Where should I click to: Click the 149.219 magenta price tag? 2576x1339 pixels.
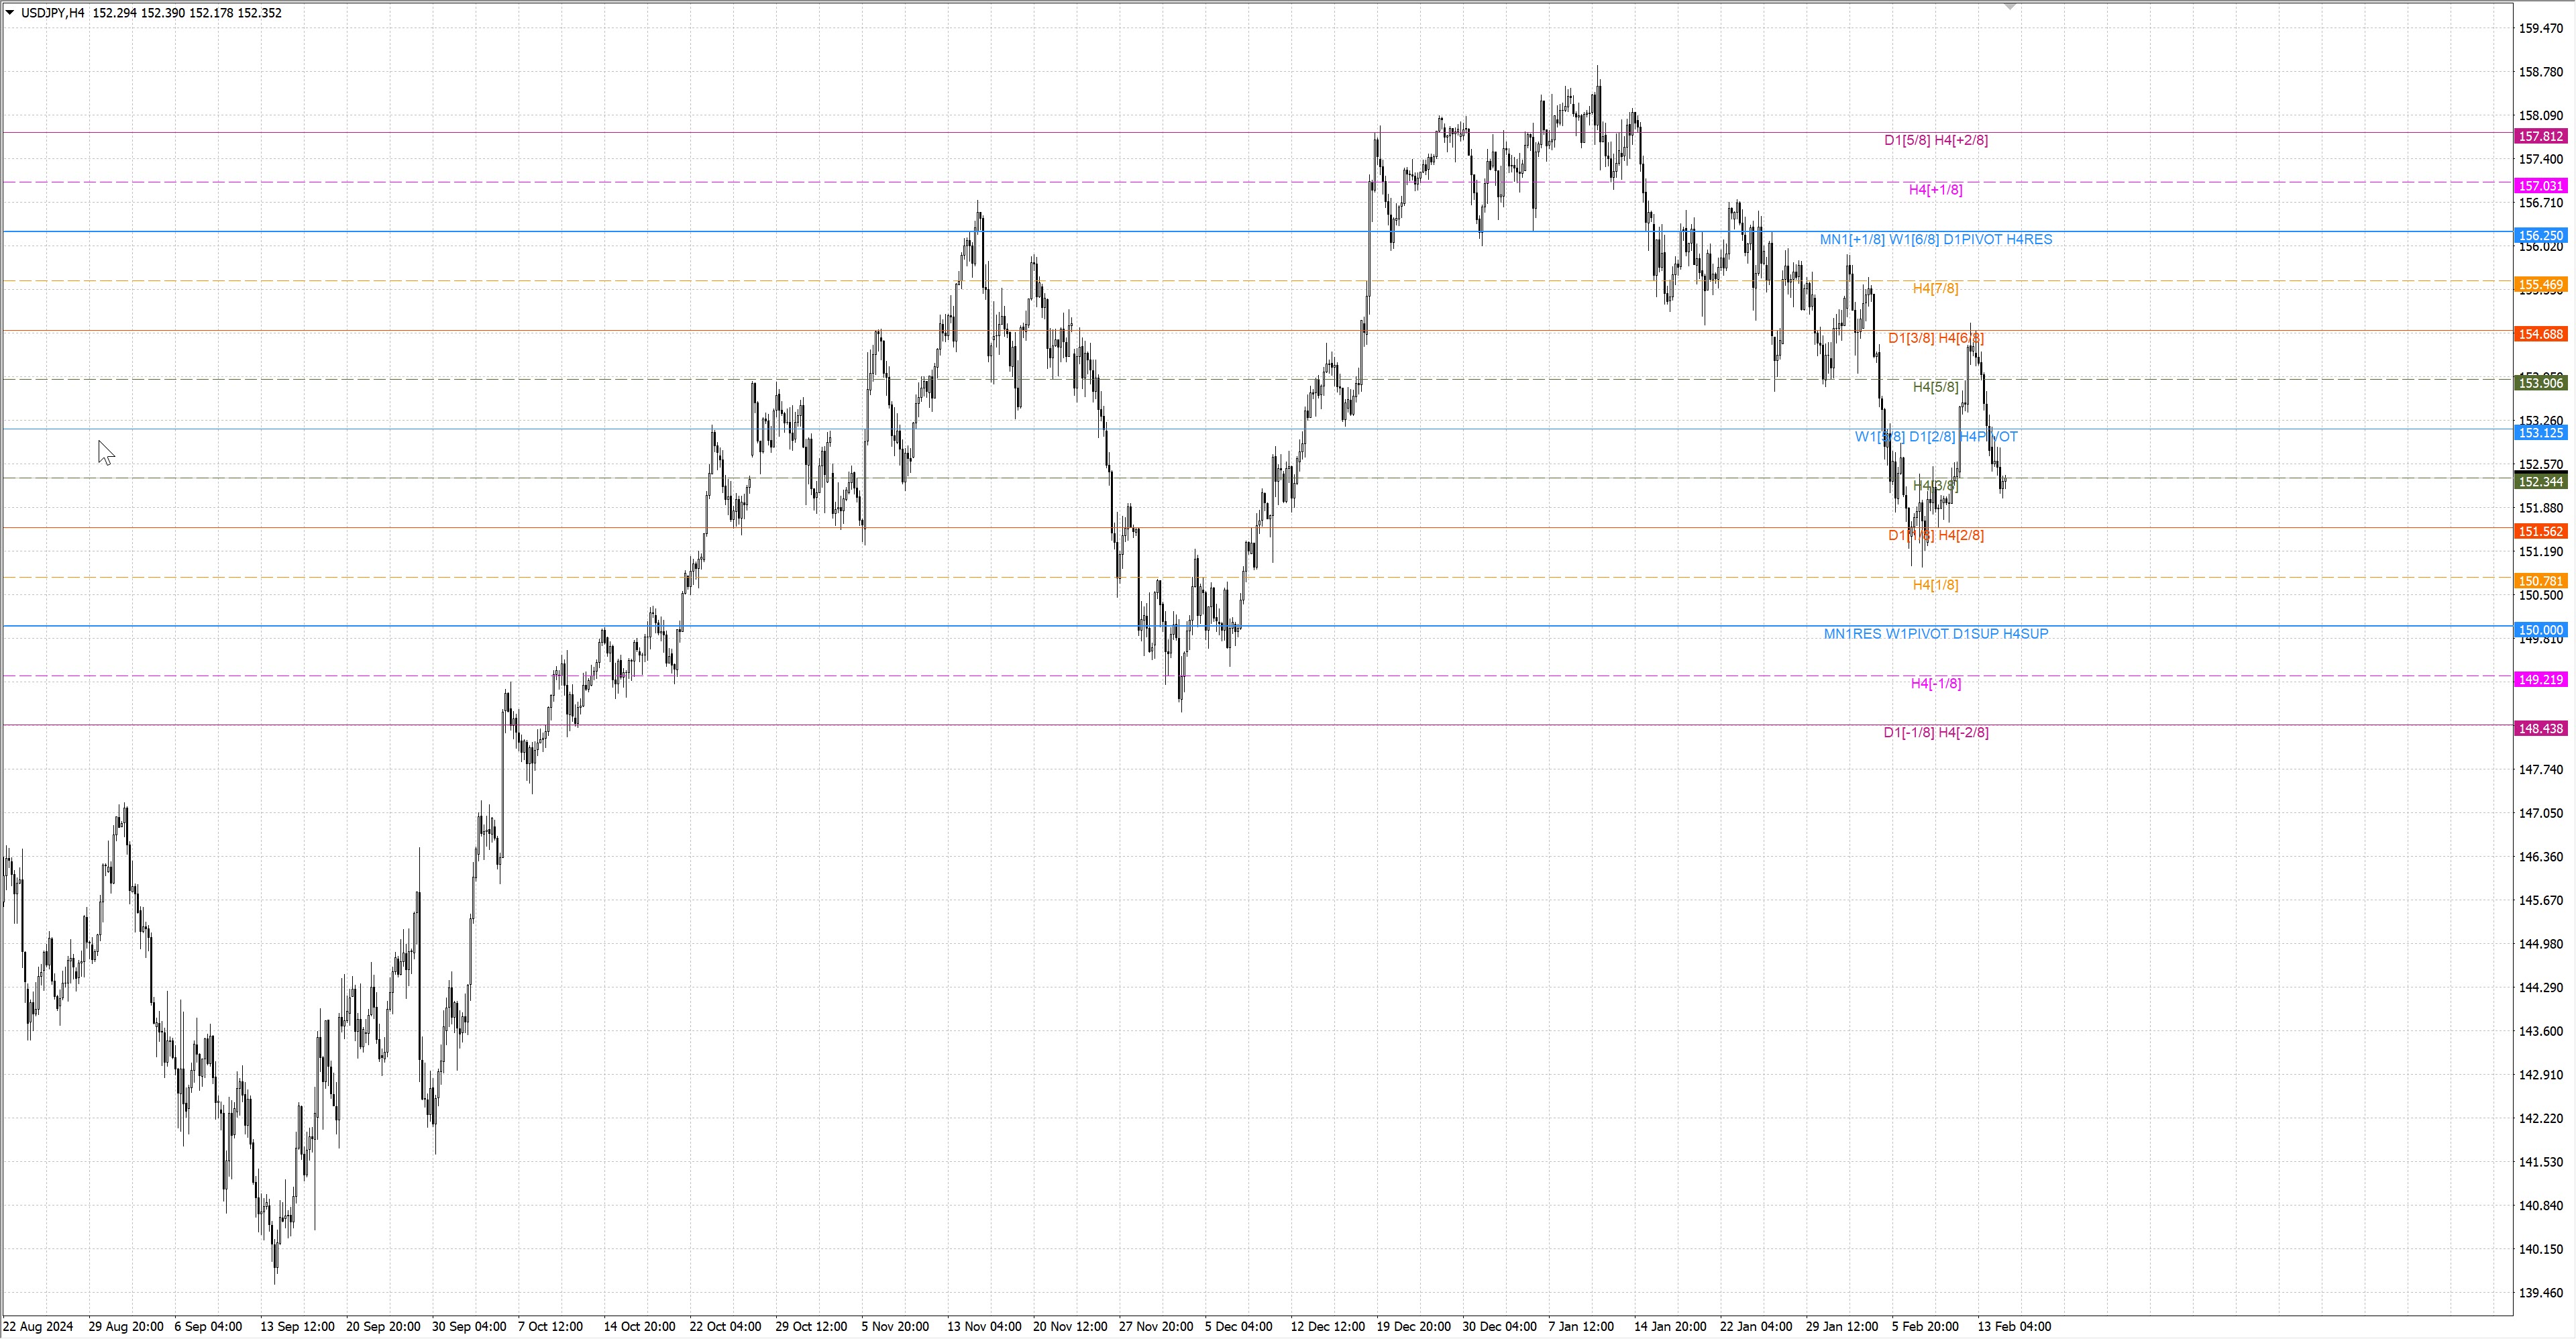[2540, 679]
